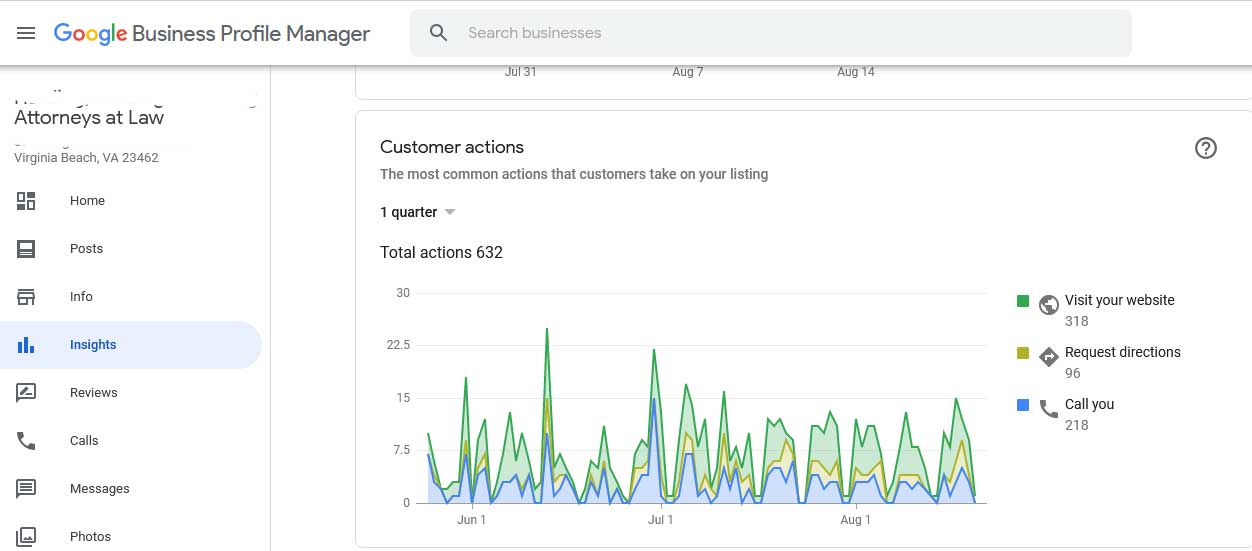Click the blue Call you swatch
The height and width of the screenshot is (551, 1252).
[x=1023, y=404]
